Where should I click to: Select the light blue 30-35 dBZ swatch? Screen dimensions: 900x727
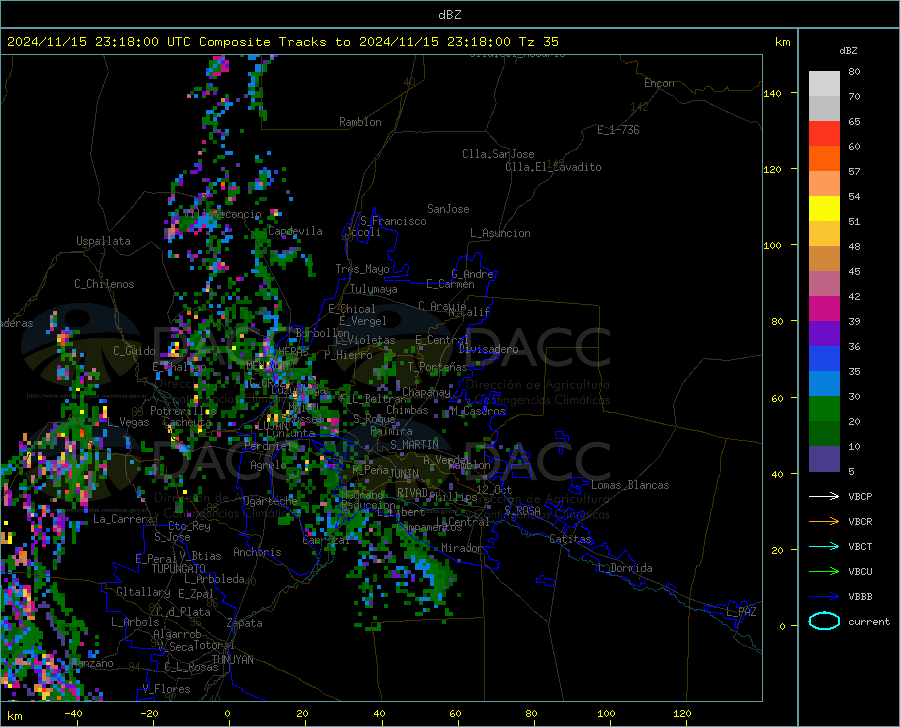(x=824, y=384)
